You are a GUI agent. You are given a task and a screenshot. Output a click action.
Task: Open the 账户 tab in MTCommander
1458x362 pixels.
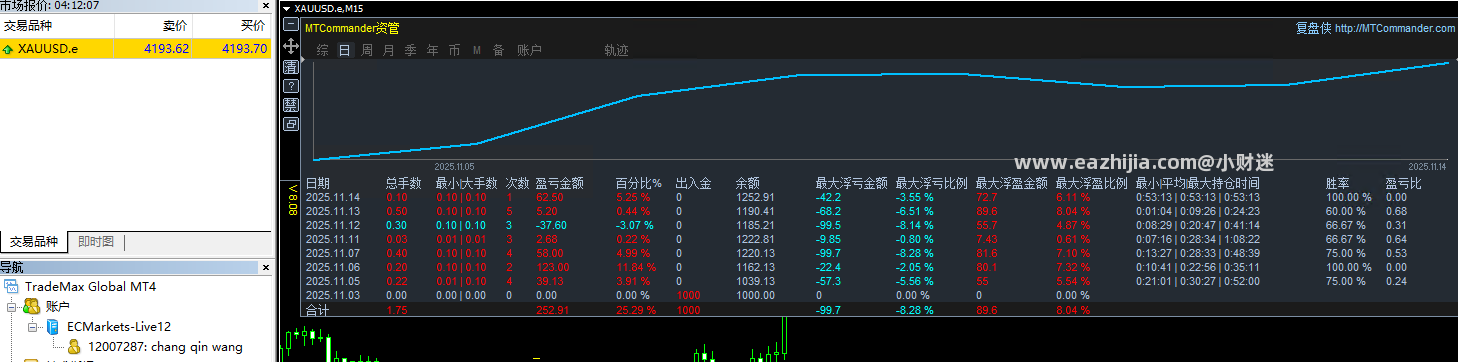coord(529,50)
